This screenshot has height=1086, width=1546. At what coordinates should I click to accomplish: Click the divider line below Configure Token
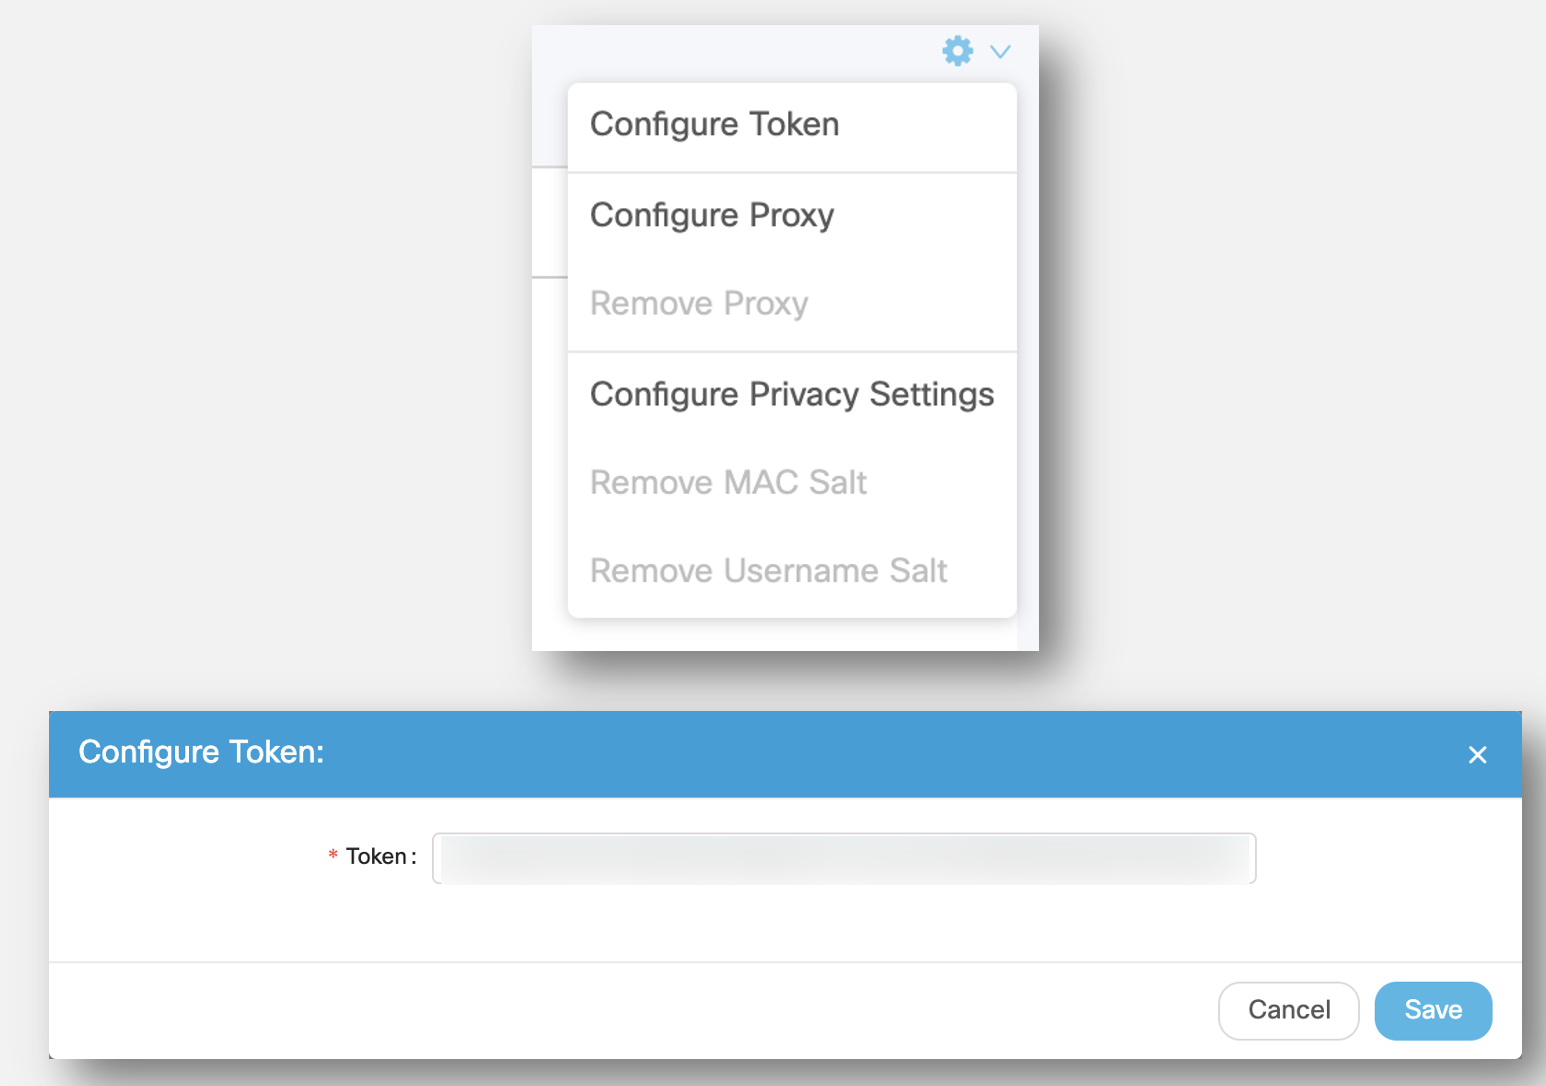coord(791,173)
